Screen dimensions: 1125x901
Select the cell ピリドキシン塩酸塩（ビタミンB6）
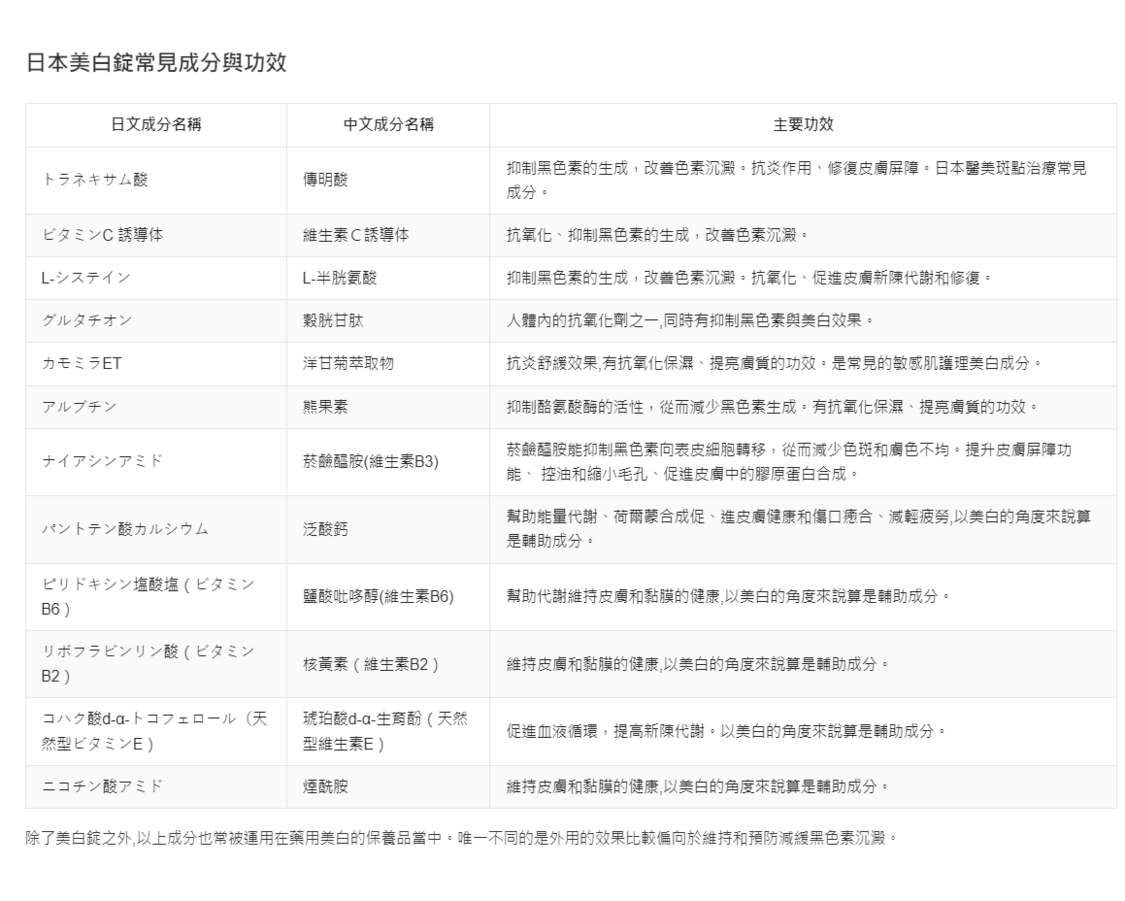(x=156, y=597)
